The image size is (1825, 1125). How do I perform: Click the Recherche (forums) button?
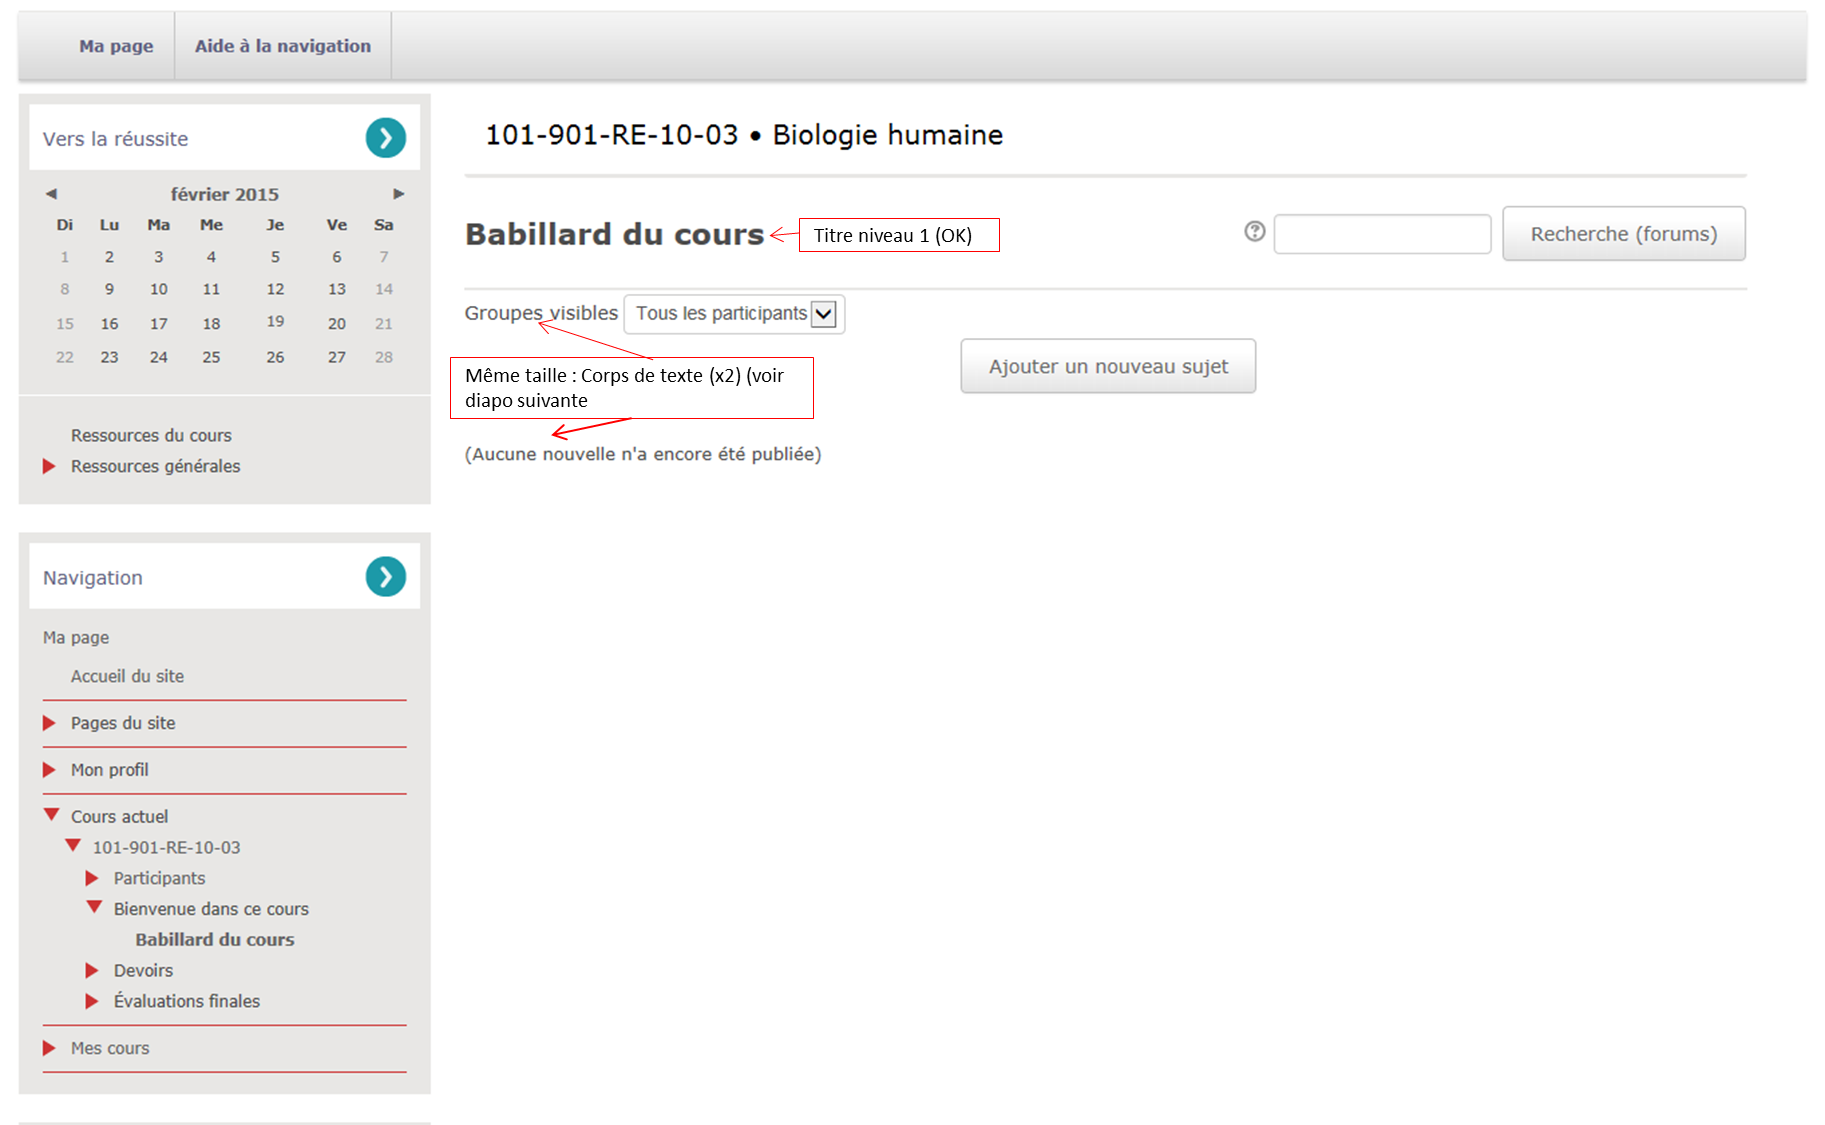(1623, 234)
